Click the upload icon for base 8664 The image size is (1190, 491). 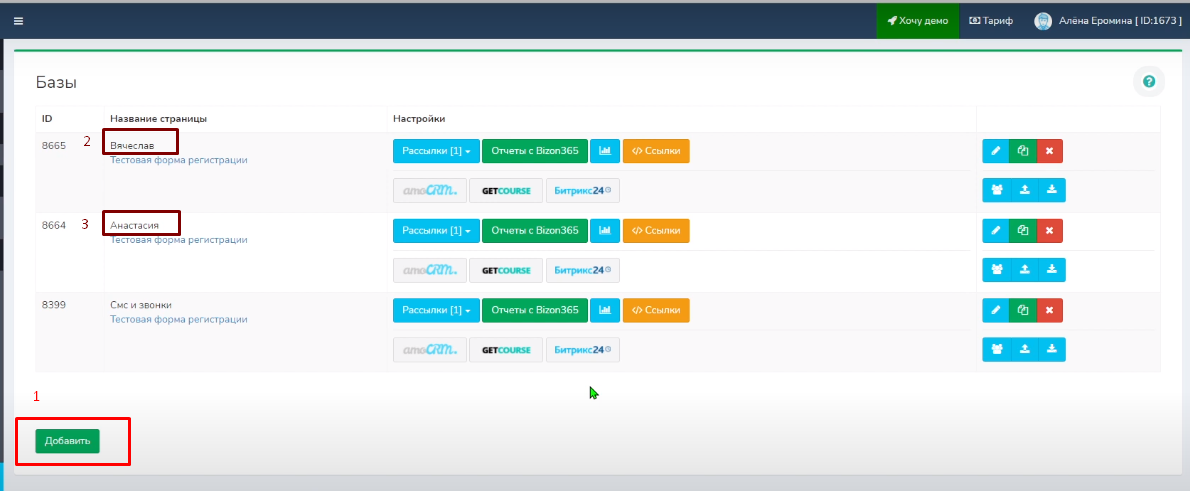(x=1024, y=270)
